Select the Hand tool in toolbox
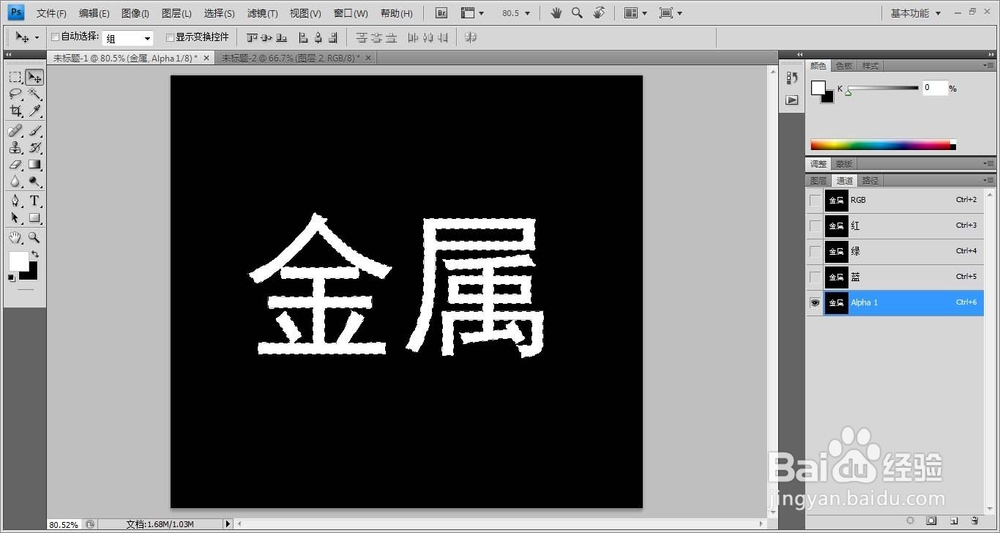Screen dimensions: 1000x533 click(x=15, y=238)
